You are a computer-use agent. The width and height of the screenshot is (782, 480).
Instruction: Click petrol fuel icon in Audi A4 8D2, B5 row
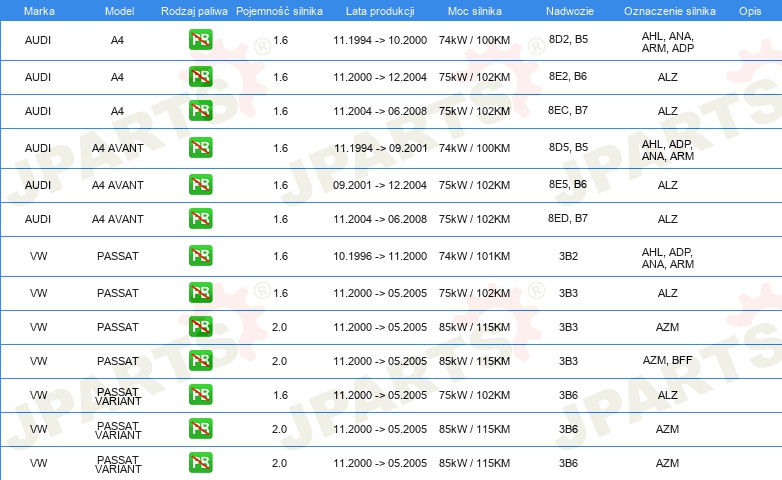coord(200,40)
